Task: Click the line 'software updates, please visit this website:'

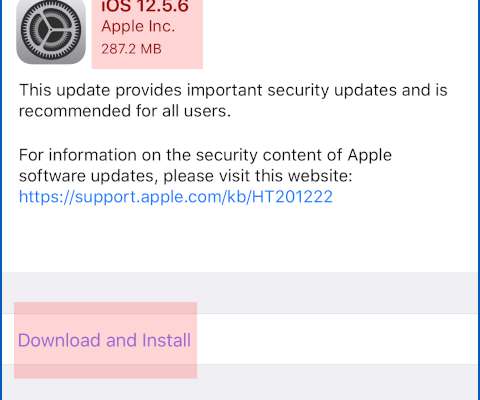Action: pos(185,176)
